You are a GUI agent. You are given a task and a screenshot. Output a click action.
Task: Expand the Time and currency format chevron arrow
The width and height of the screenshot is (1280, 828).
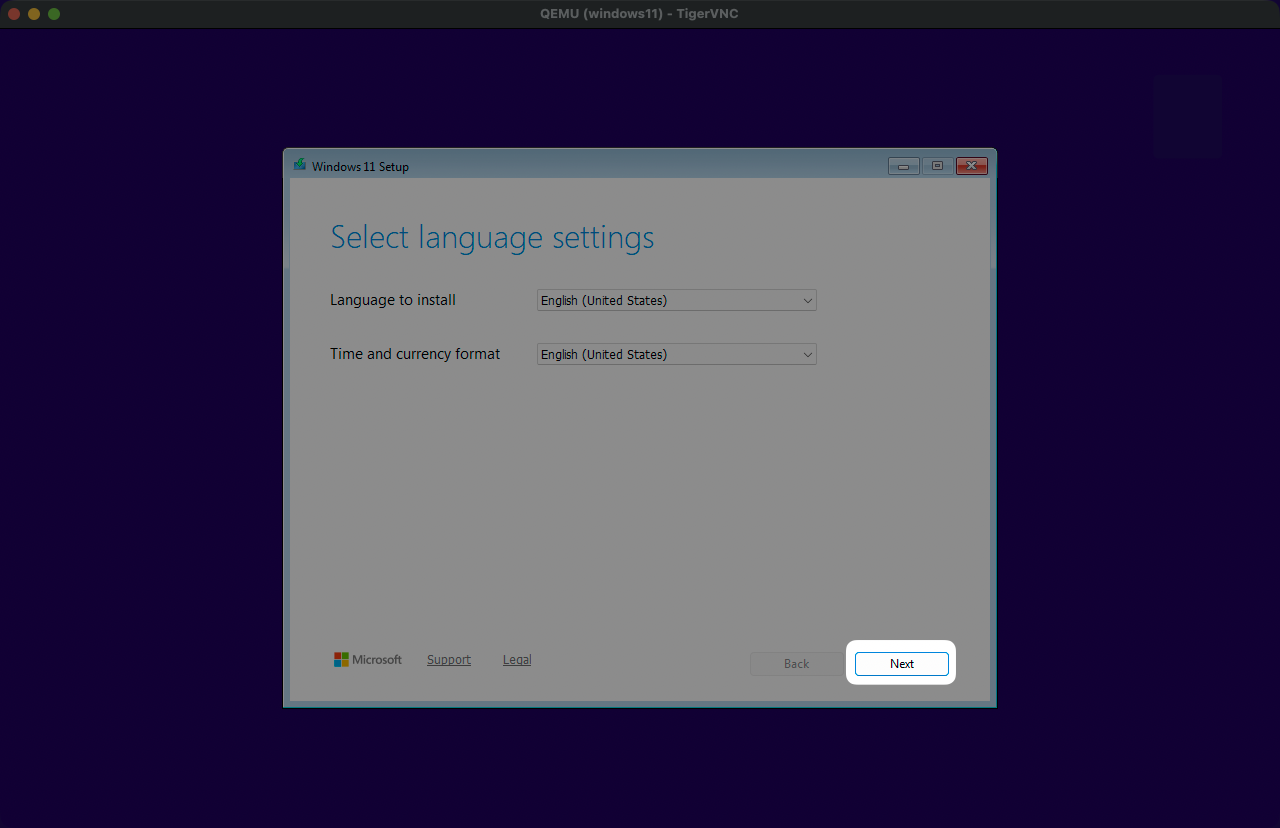(807, 354)
